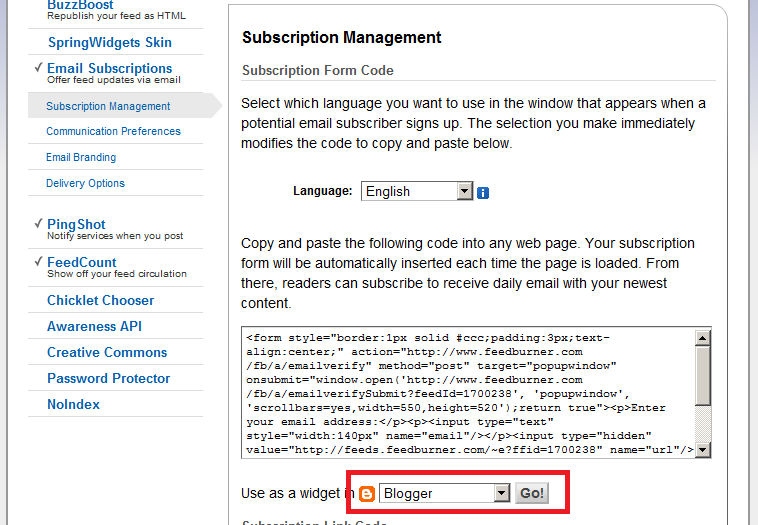
Task: Open Password Protector link
Action: [x=108, y=378]
